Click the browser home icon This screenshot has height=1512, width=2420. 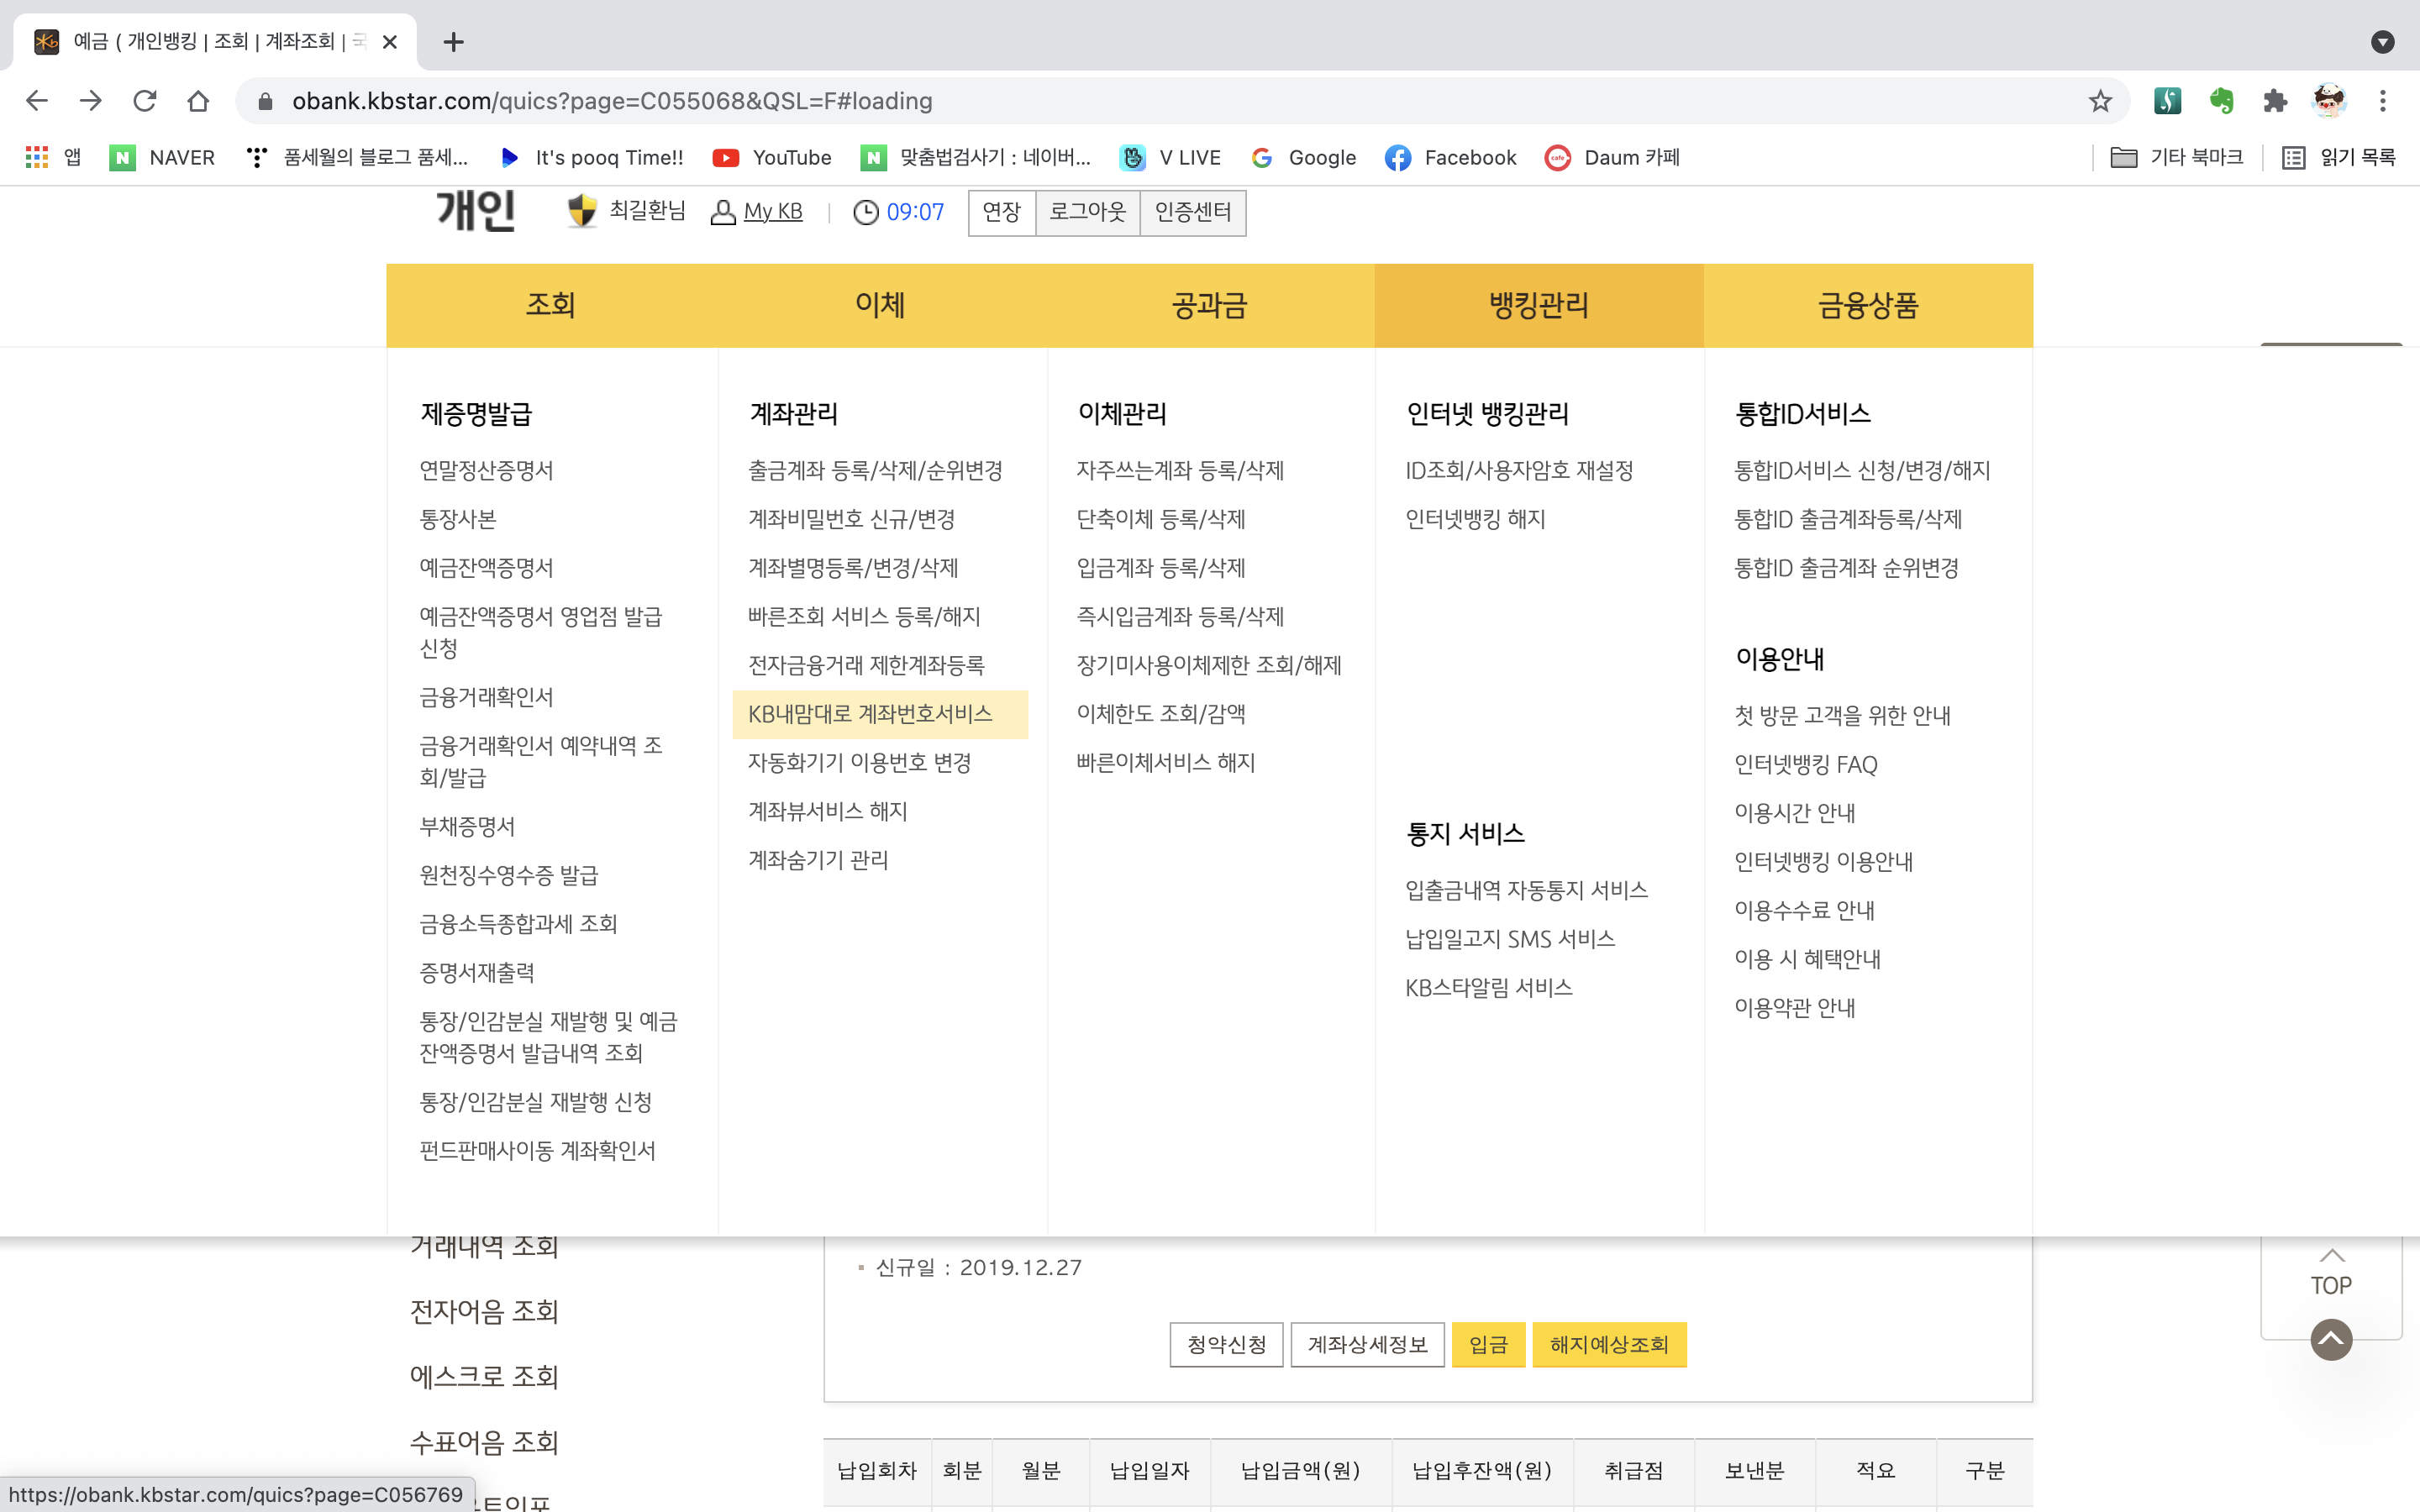198,101
